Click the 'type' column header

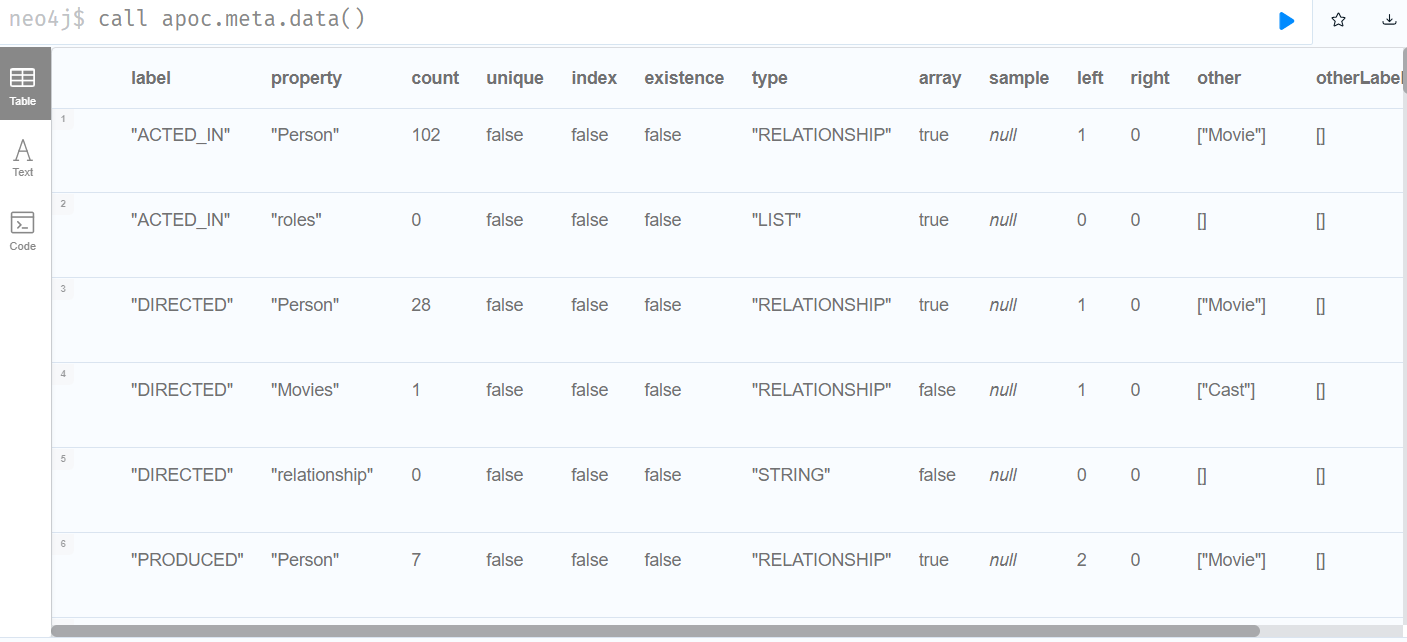point(769,77)
